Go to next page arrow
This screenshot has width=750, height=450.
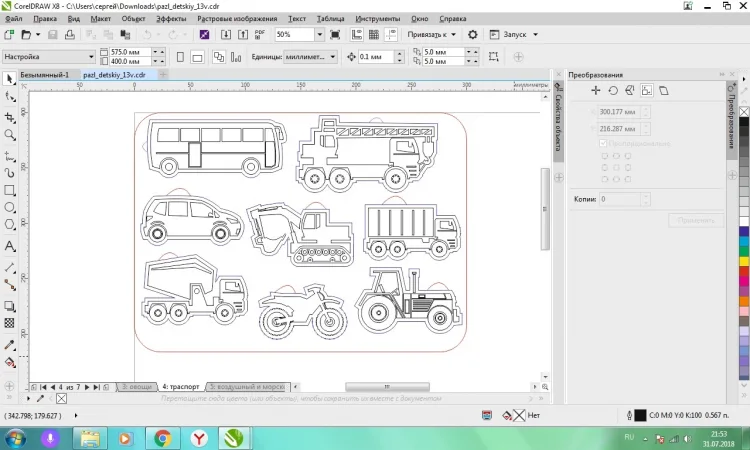point(87,387)
